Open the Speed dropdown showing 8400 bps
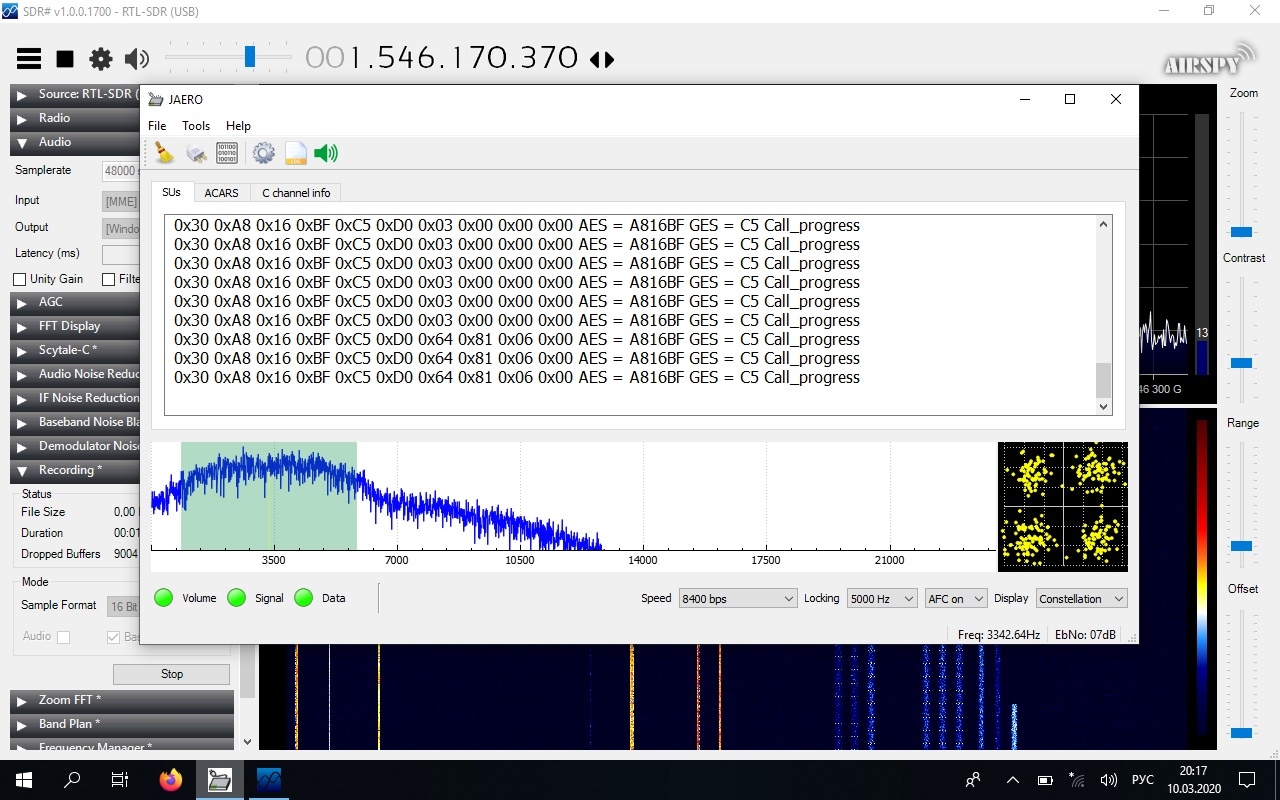The image size is (1280, 800). tap(737, 599)
